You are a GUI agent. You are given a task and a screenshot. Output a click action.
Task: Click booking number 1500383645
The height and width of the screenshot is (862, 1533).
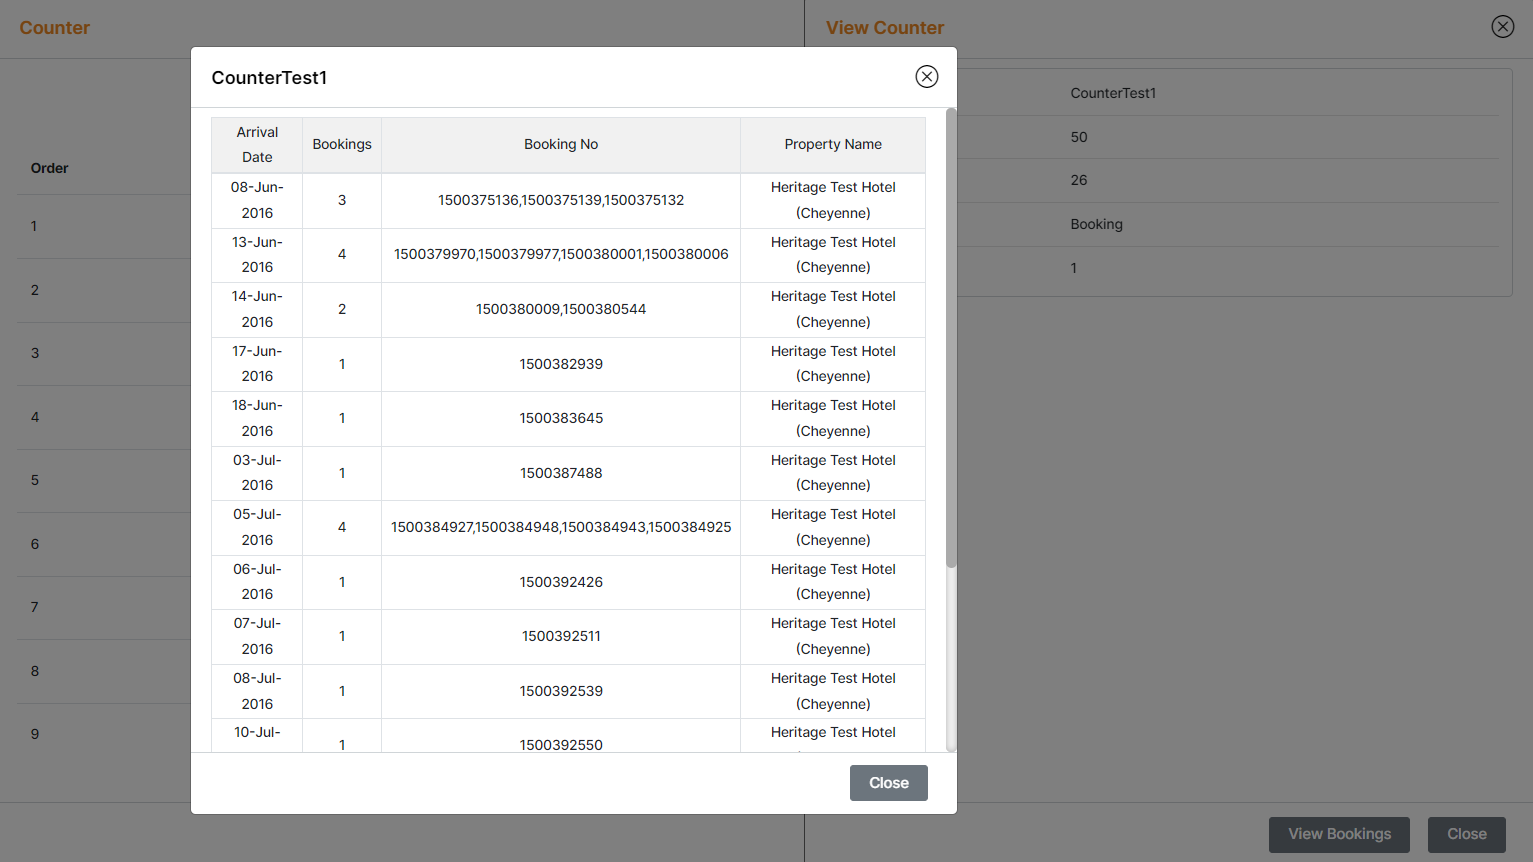pos(561,418)
